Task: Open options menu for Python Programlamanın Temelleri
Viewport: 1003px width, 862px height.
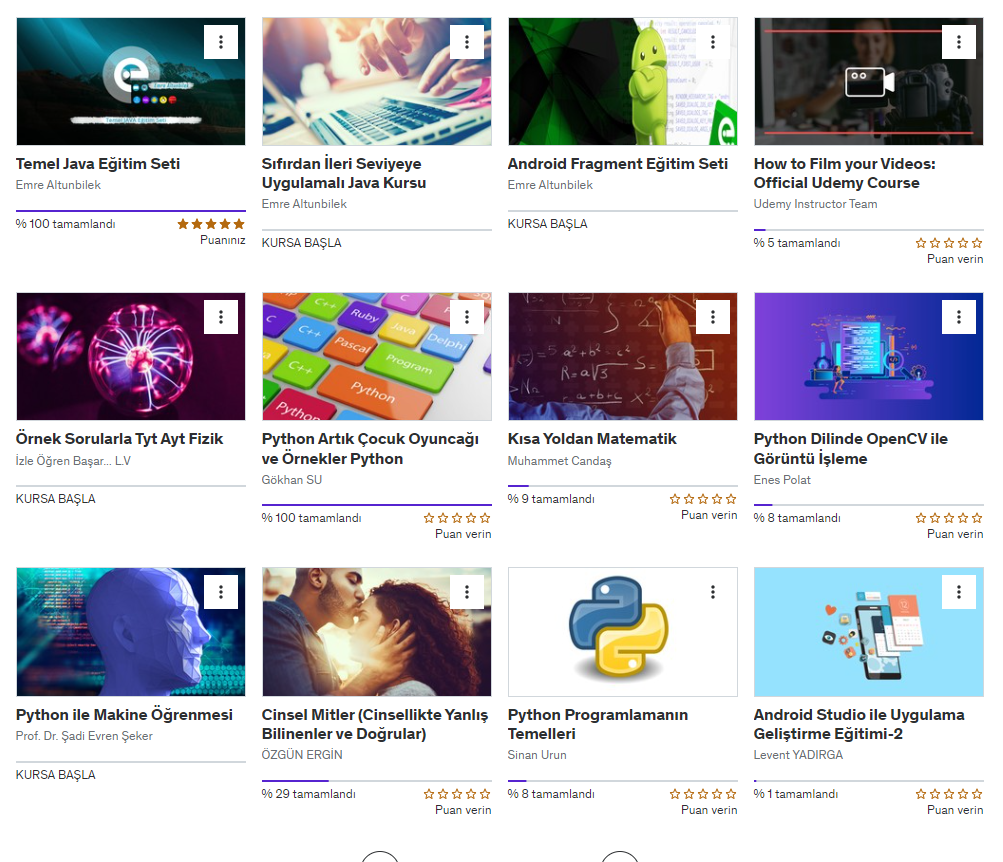Action: [x=713, y=592]
